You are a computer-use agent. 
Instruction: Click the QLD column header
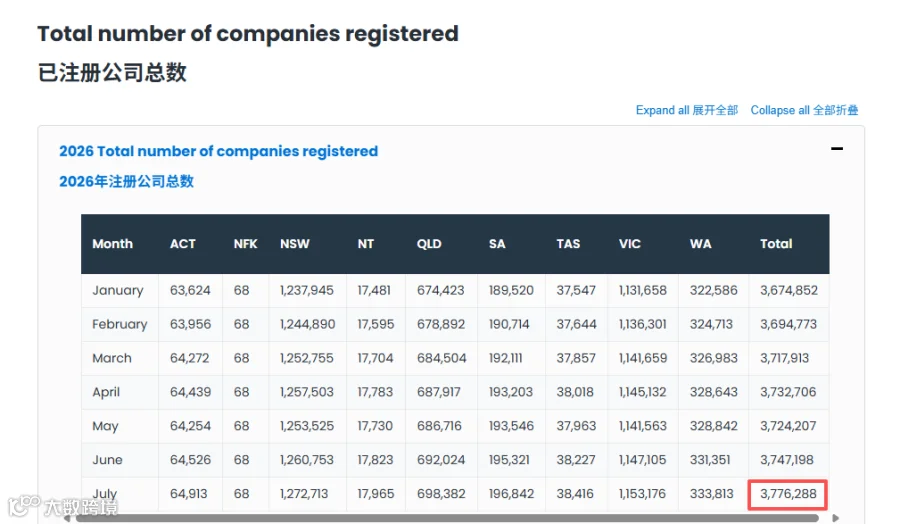(x=429, y=244)
